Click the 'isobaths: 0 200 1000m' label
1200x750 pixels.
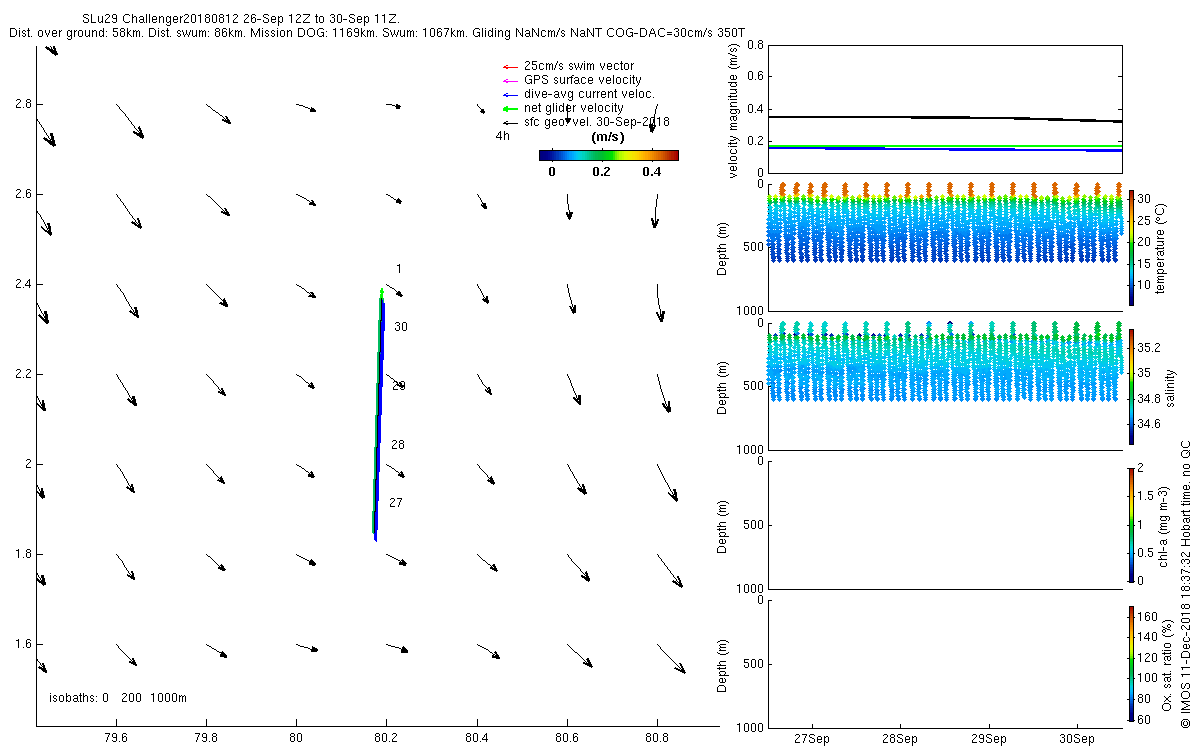[118, 698]
